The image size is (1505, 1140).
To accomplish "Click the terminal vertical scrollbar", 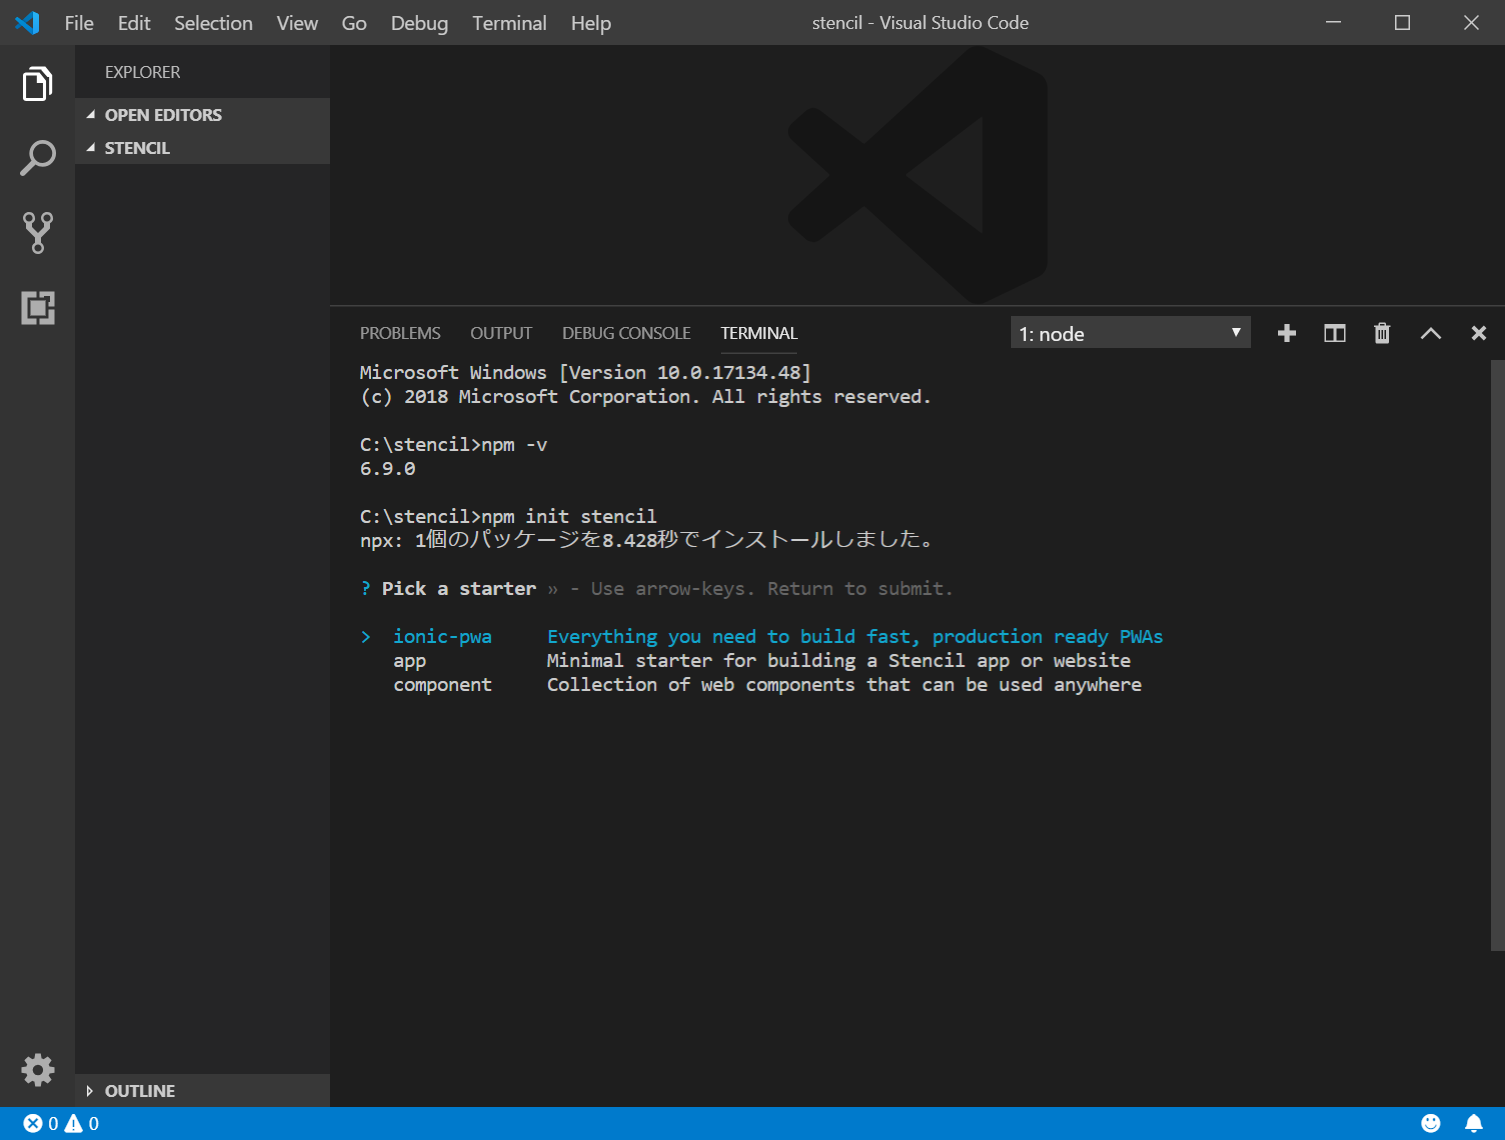I will pyautogui.click(x=1497, y=655).
